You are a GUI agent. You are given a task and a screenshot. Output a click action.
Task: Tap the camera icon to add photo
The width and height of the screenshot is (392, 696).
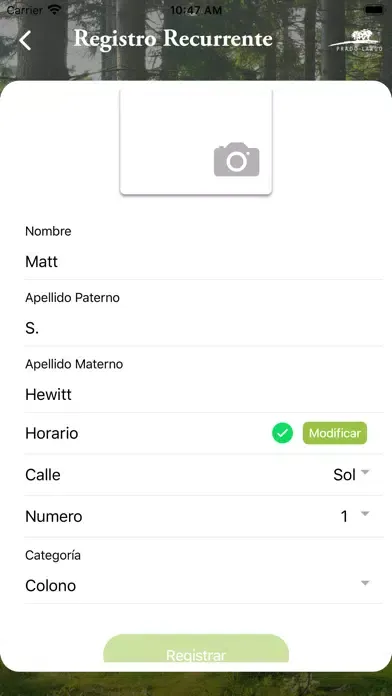coord(237,159)
